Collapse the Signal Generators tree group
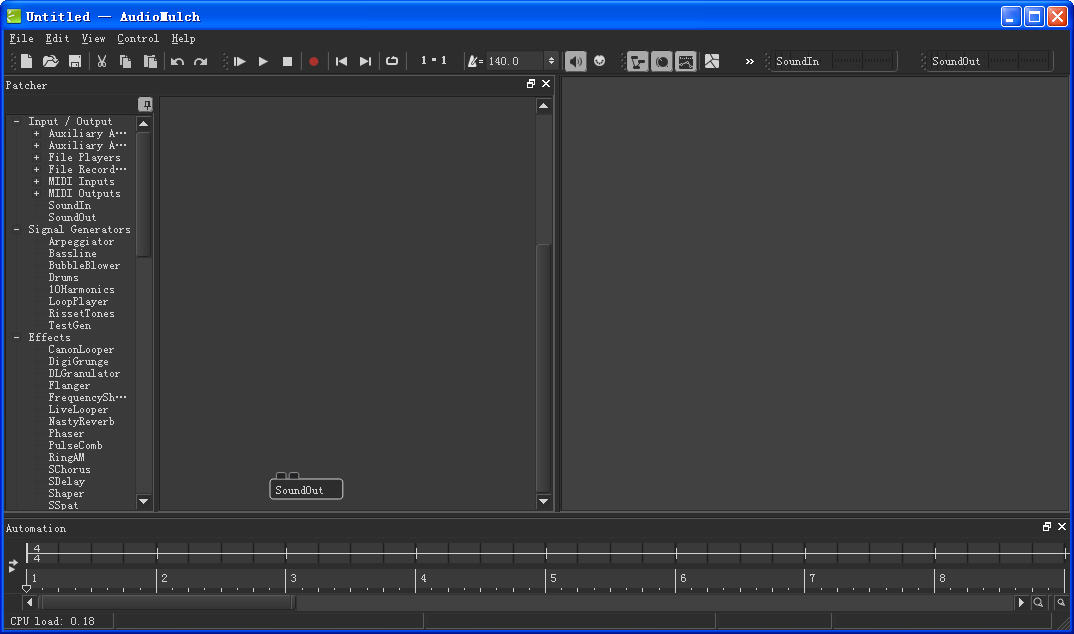This screenshot has width=1074, height=634. (x=17, y=230)
